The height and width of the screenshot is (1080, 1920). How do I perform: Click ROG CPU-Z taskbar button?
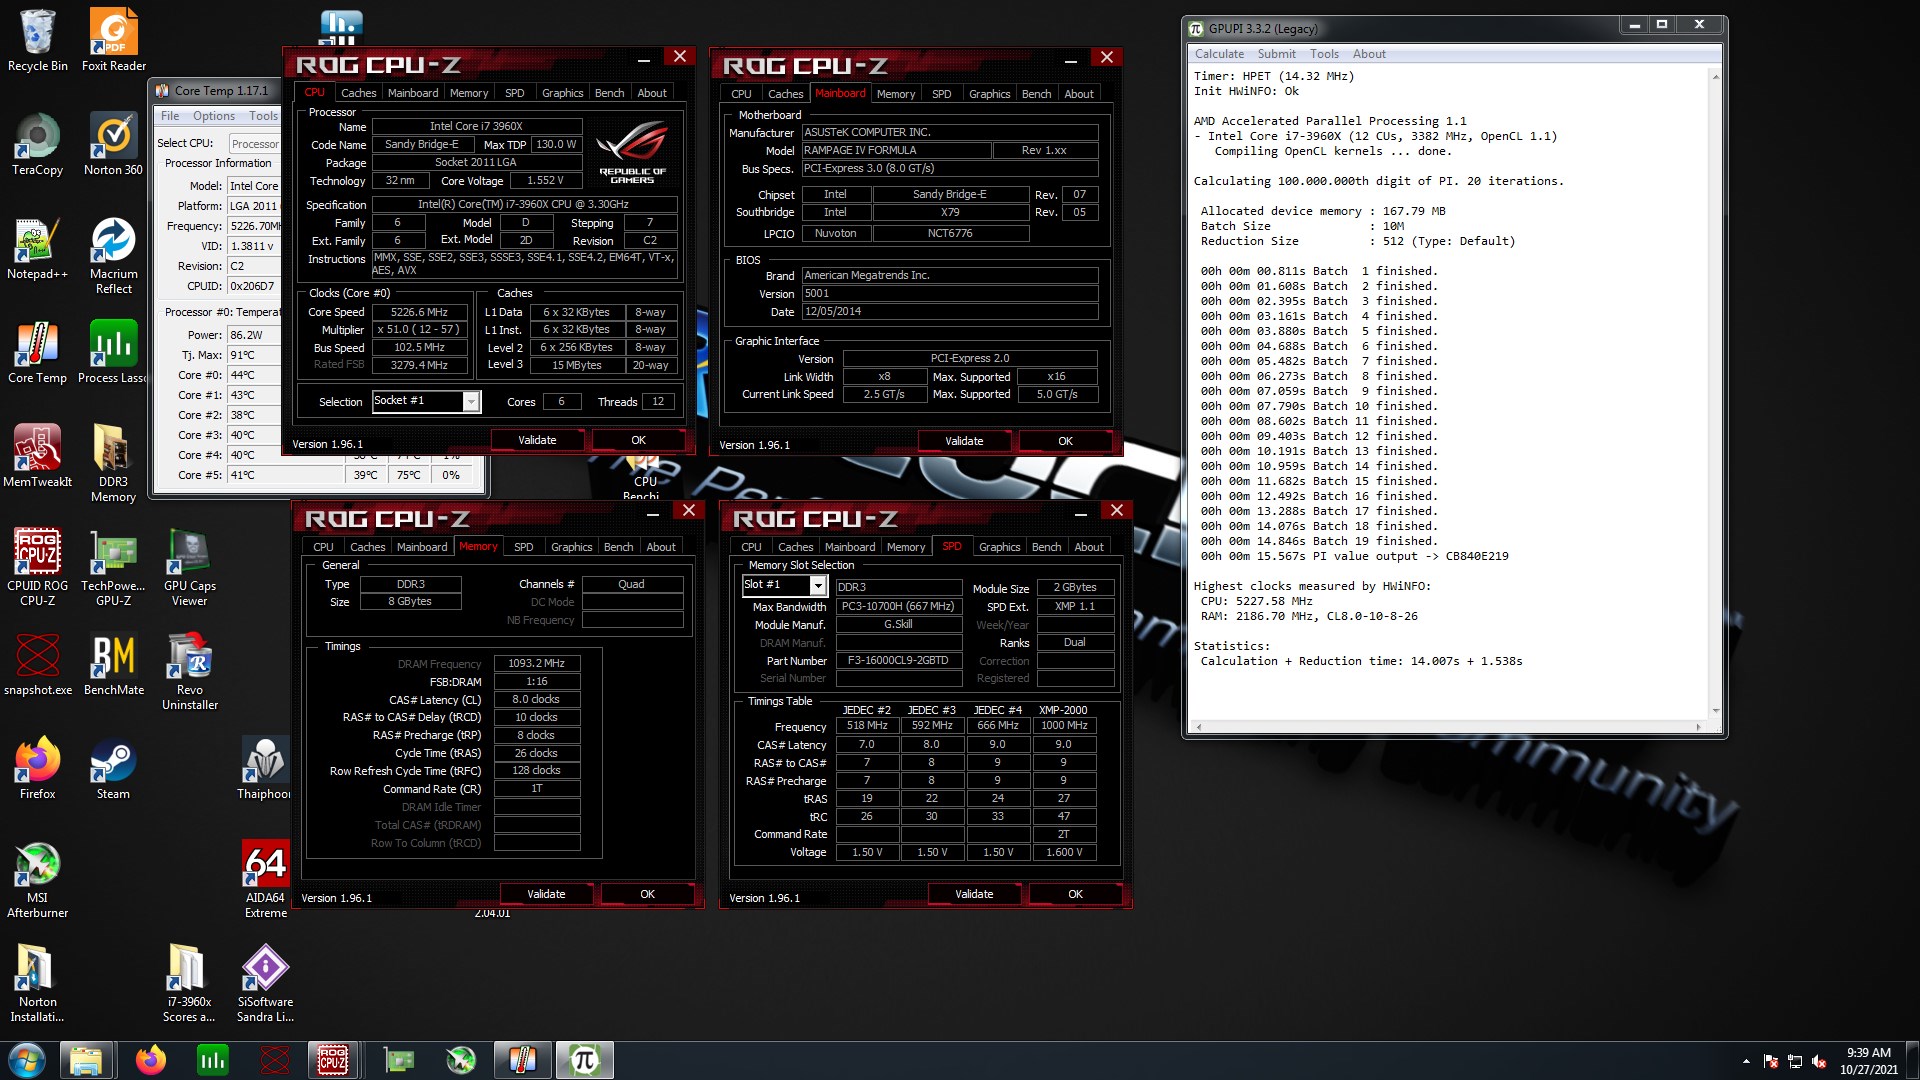333,1060
